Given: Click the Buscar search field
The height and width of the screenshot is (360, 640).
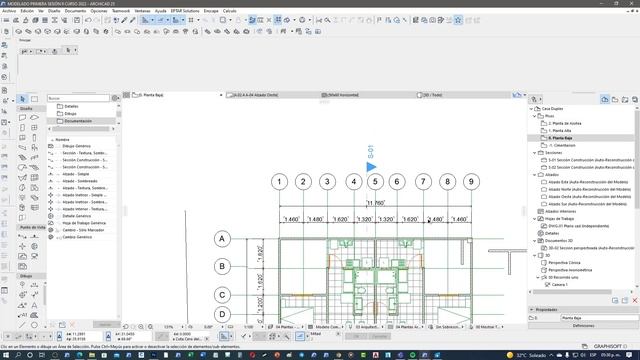Looking at the screenshot, I should point(78,98).
